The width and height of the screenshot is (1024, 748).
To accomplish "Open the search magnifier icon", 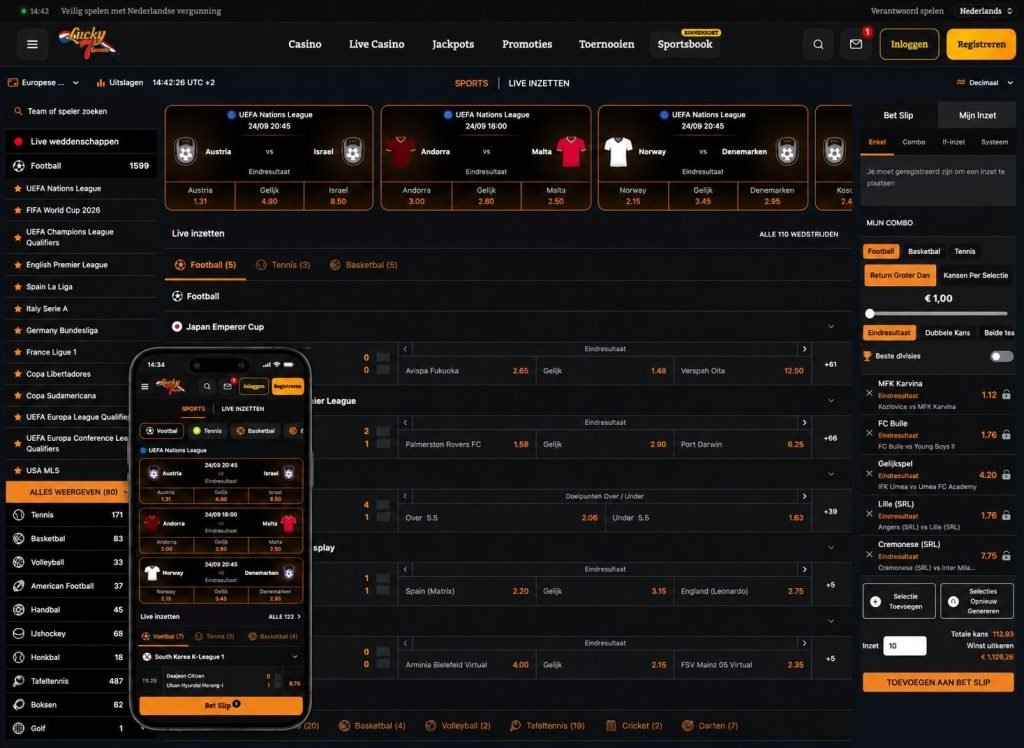I will [x=818, y=44].
